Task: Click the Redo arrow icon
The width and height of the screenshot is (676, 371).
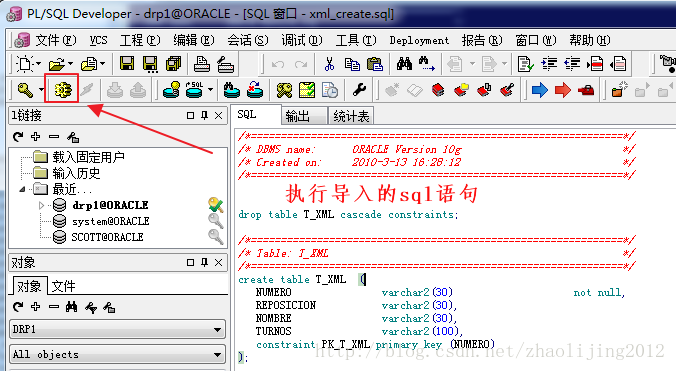Action: point(300,65)
